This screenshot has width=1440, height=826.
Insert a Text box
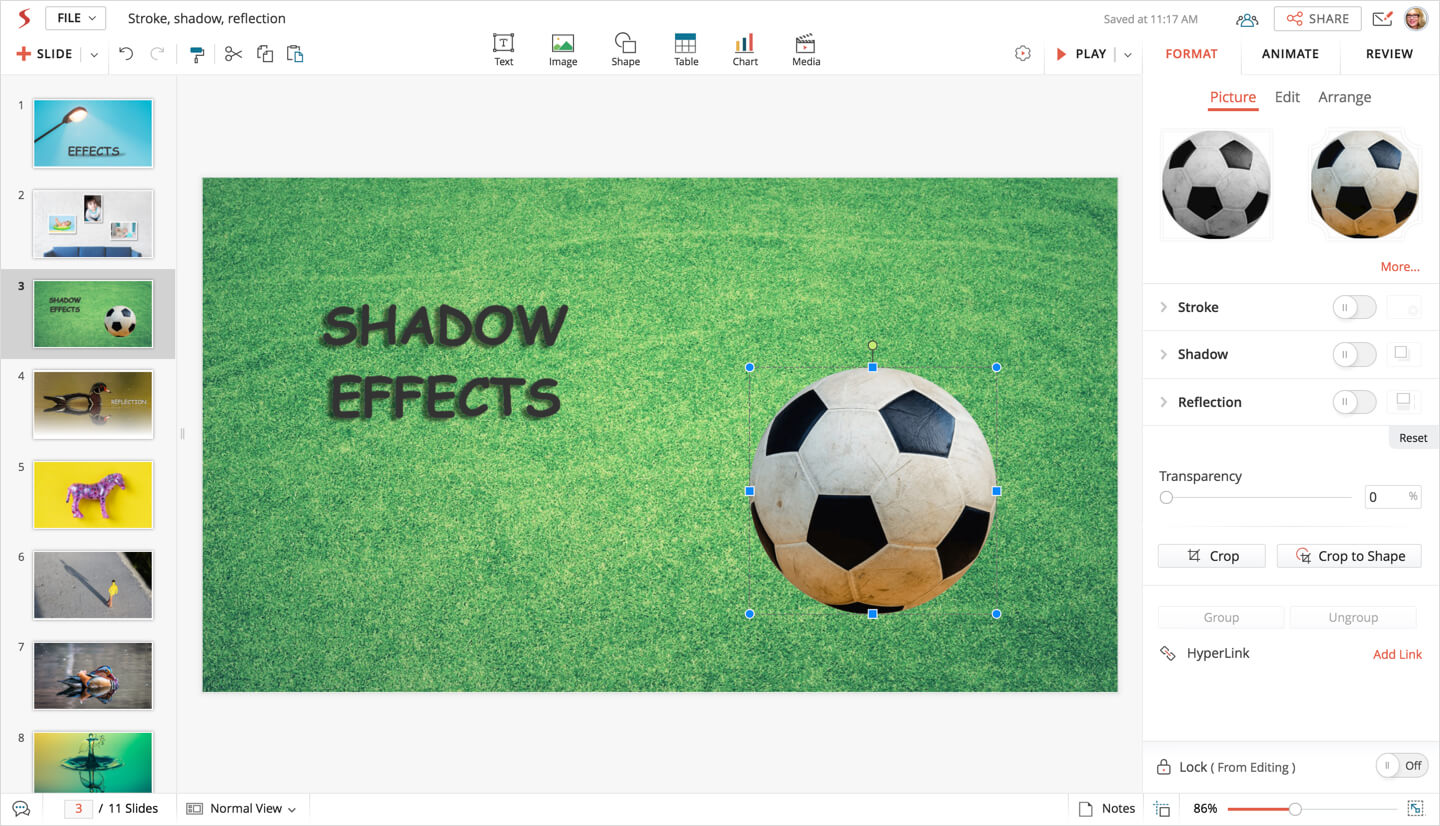point(503,50)
